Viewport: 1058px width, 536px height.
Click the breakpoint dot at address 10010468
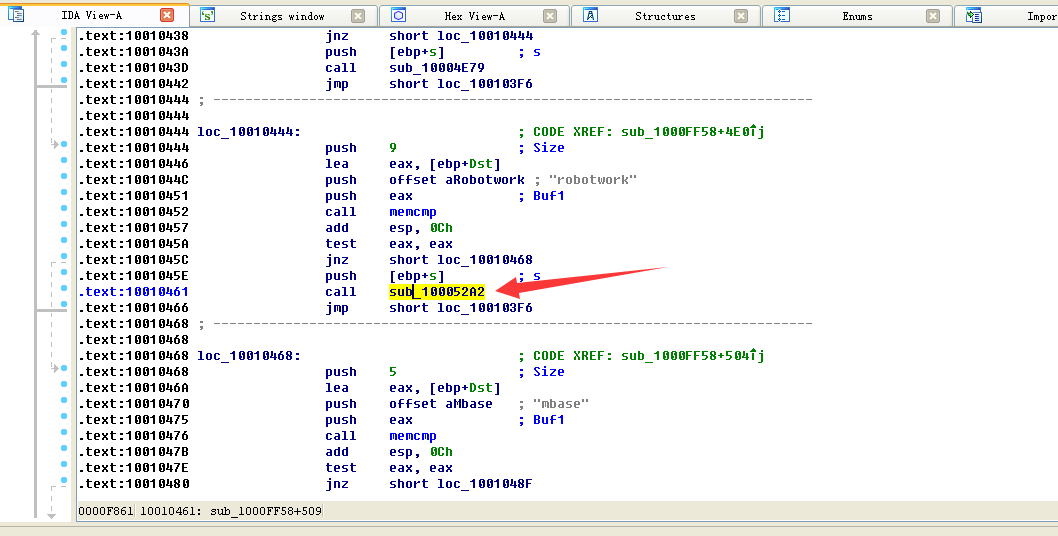(64, 368)
